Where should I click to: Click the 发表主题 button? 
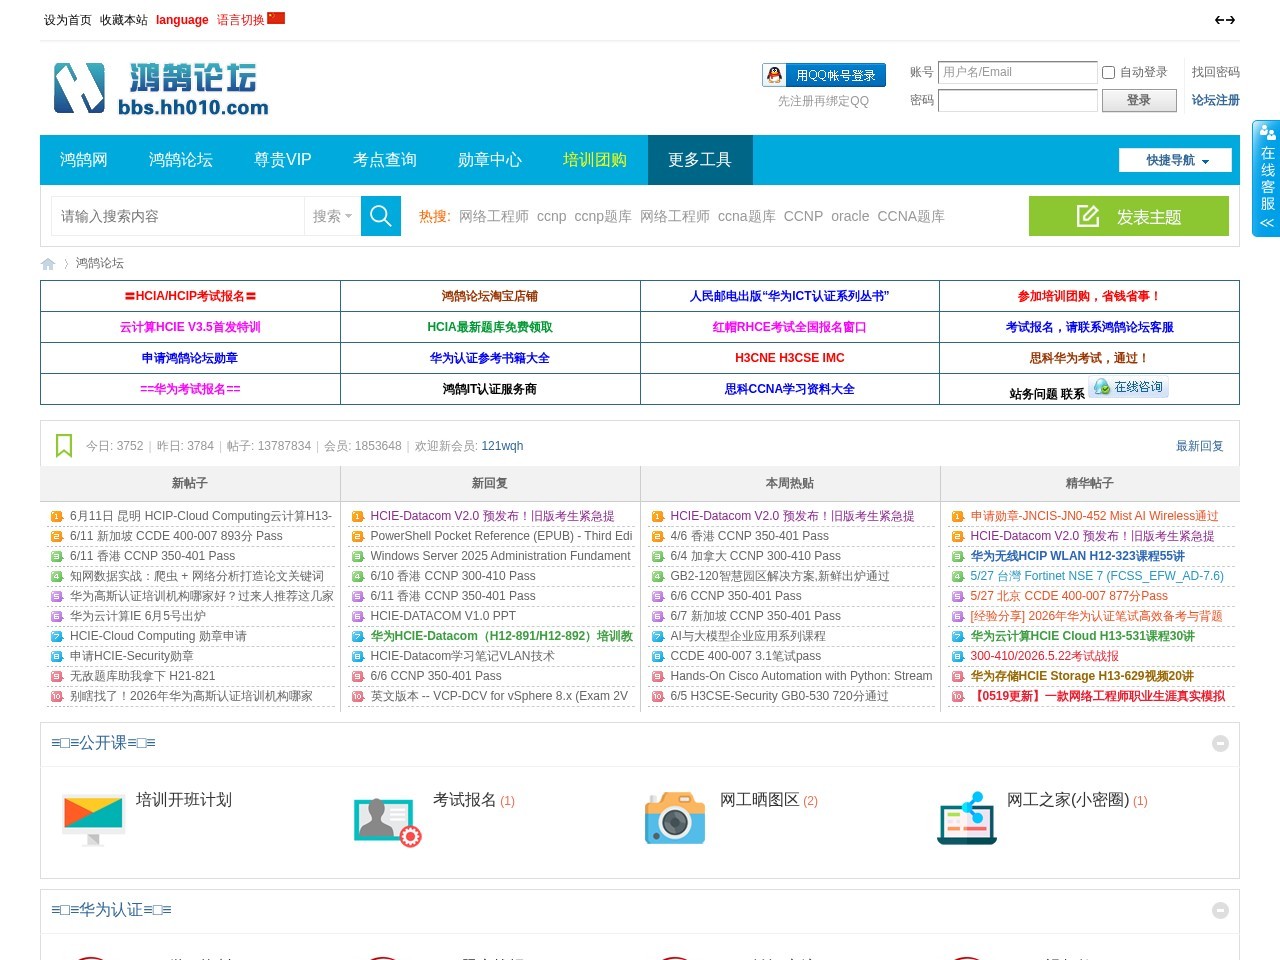pyautogui.click(x=1129, y=216)
